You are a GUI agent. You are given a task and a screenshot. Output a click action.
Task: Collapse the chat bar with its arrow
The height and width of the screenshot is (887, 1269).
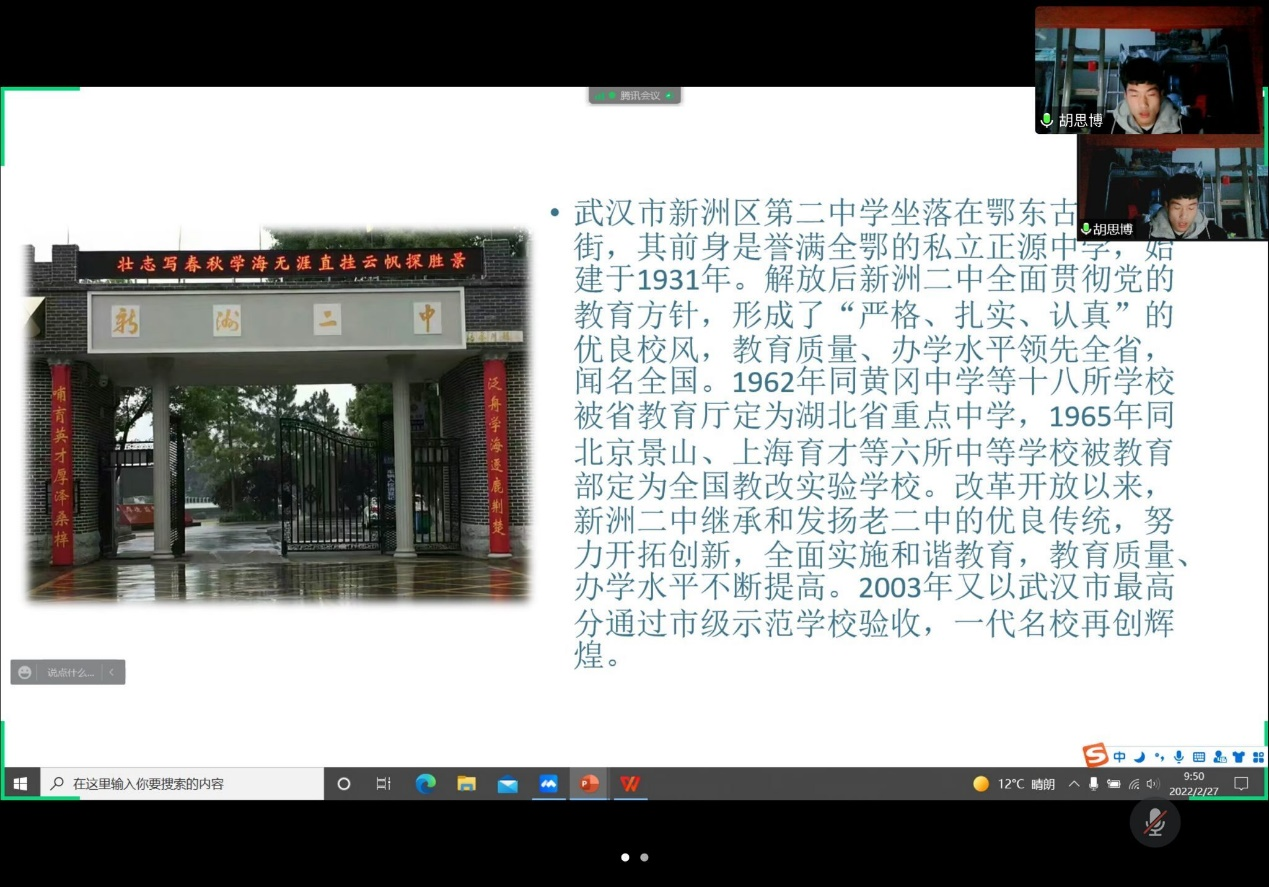coord(112,672)
